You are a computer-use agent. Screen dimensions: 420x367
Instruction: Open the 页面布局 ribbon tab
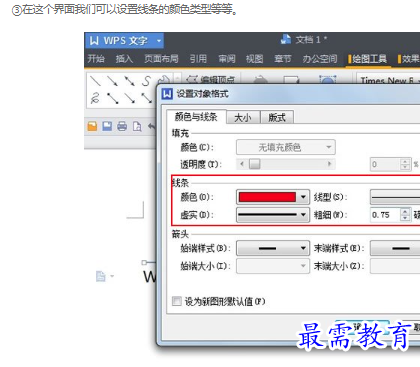[x=161, y=59]
